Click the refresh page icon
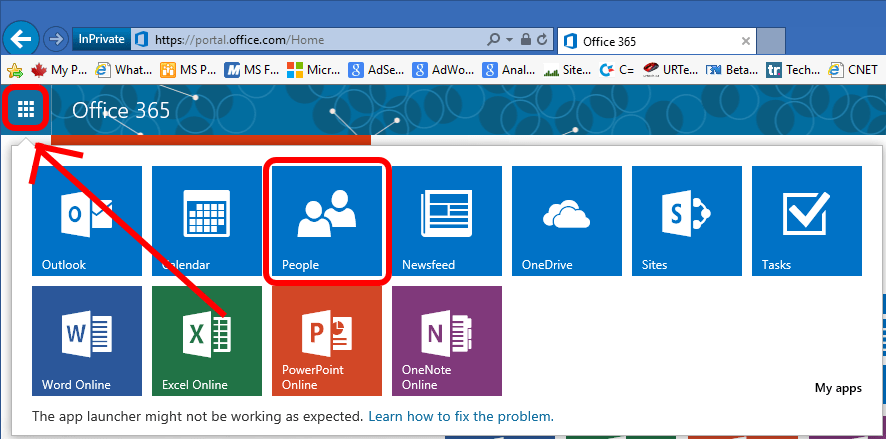Viewport: 886px width, 439px height. coord(541,40)
